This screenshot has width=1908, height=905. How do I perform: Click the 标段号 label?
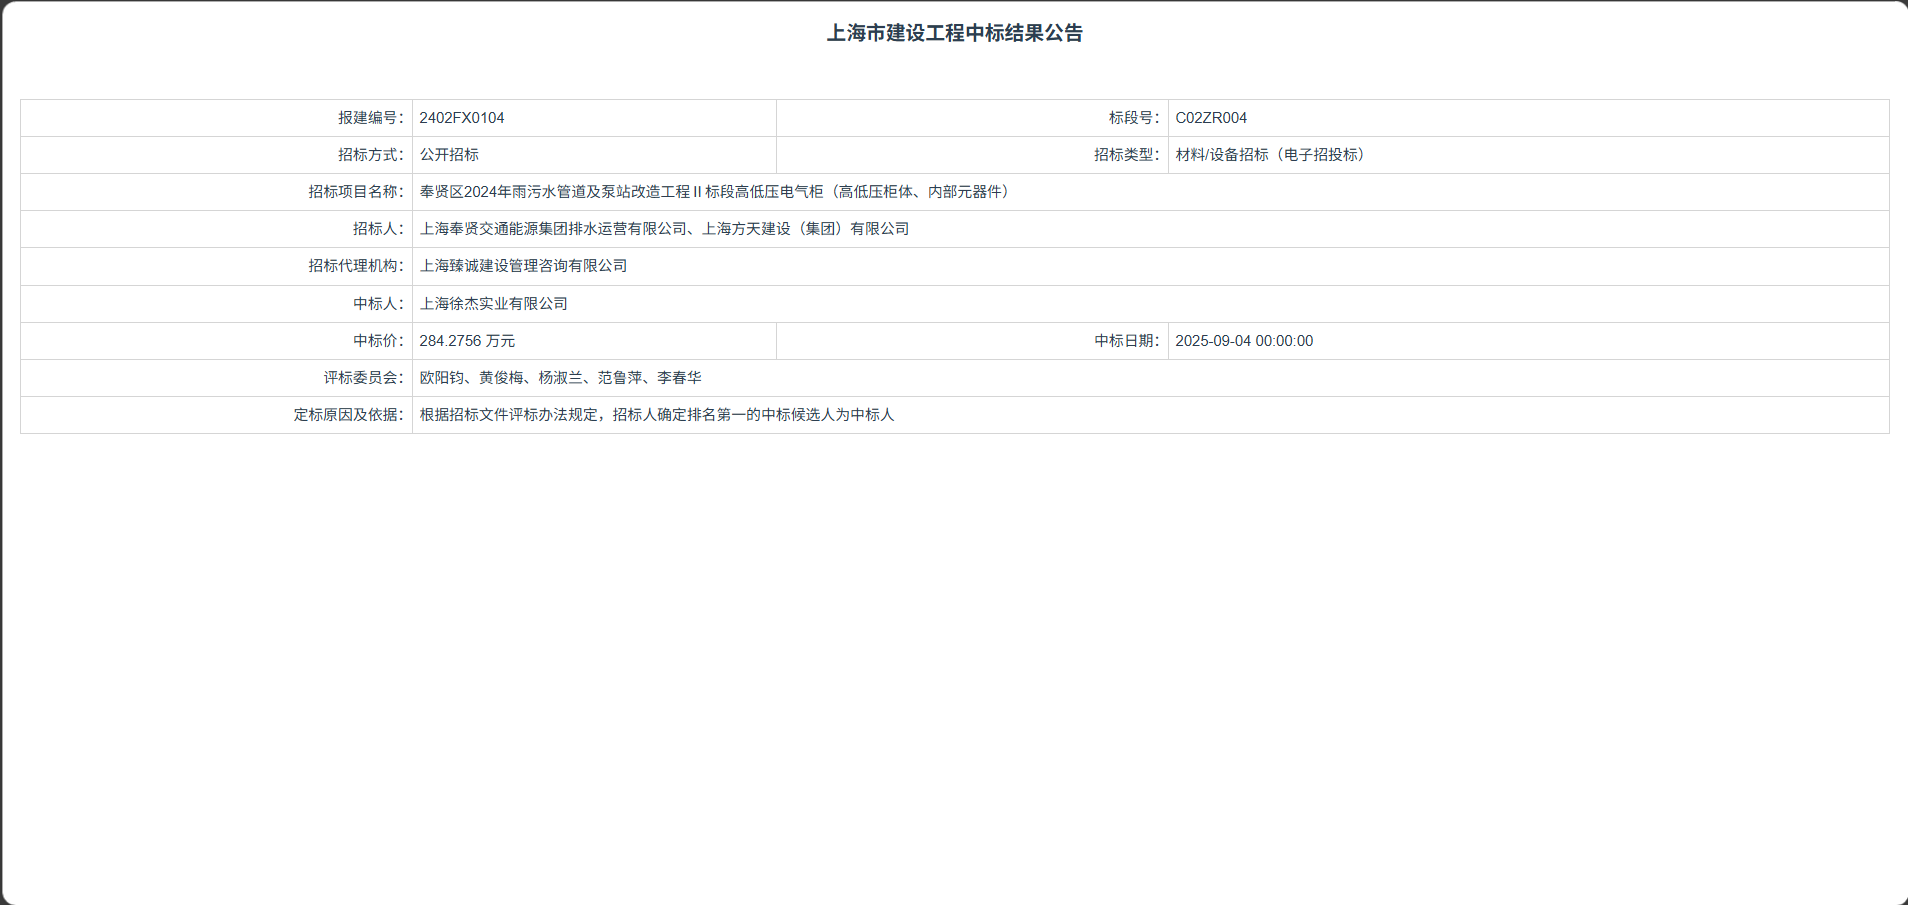[x=1134, y=118]
